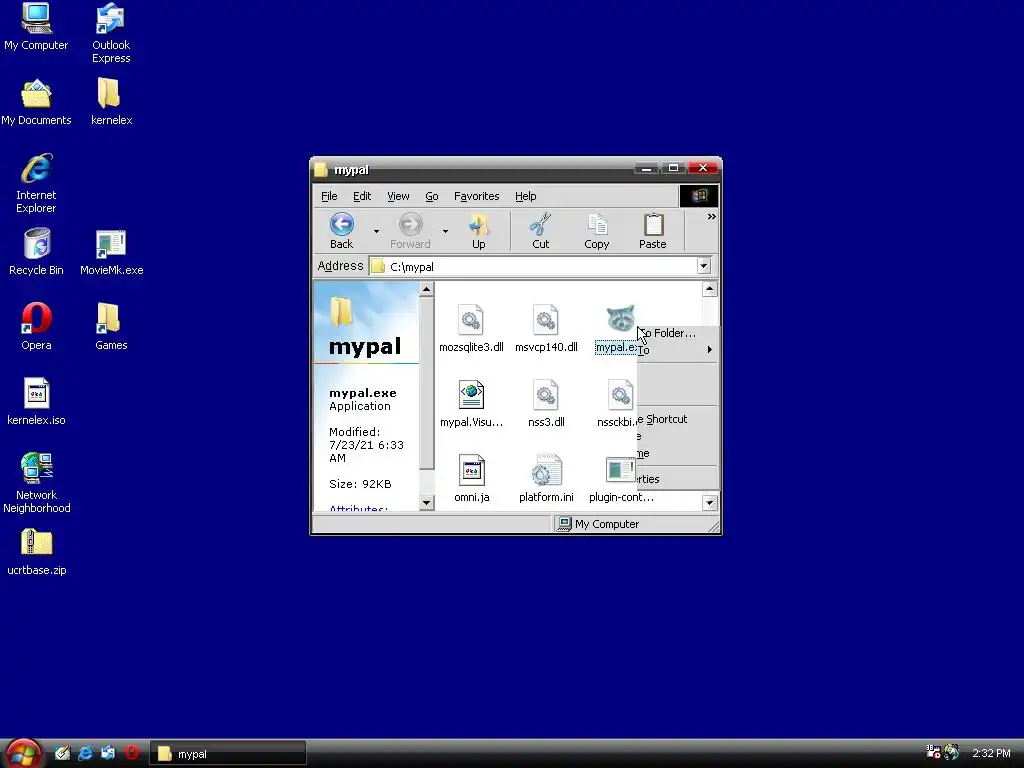This screenshot has height=768, width=1024.
Task: Select omni.ja file
Action: tap(471, 479)
